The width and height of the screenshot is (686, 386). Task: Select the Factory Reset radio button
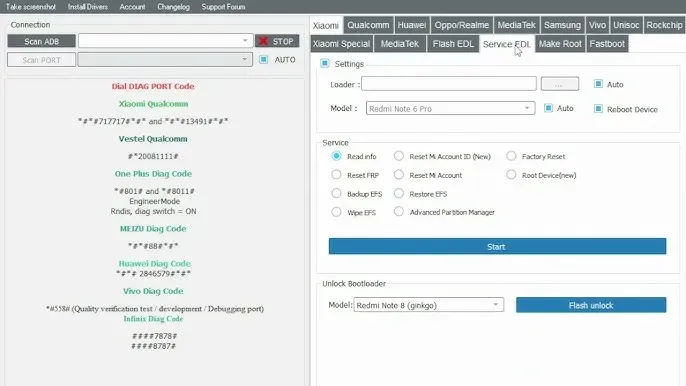[x=511, y=156]
